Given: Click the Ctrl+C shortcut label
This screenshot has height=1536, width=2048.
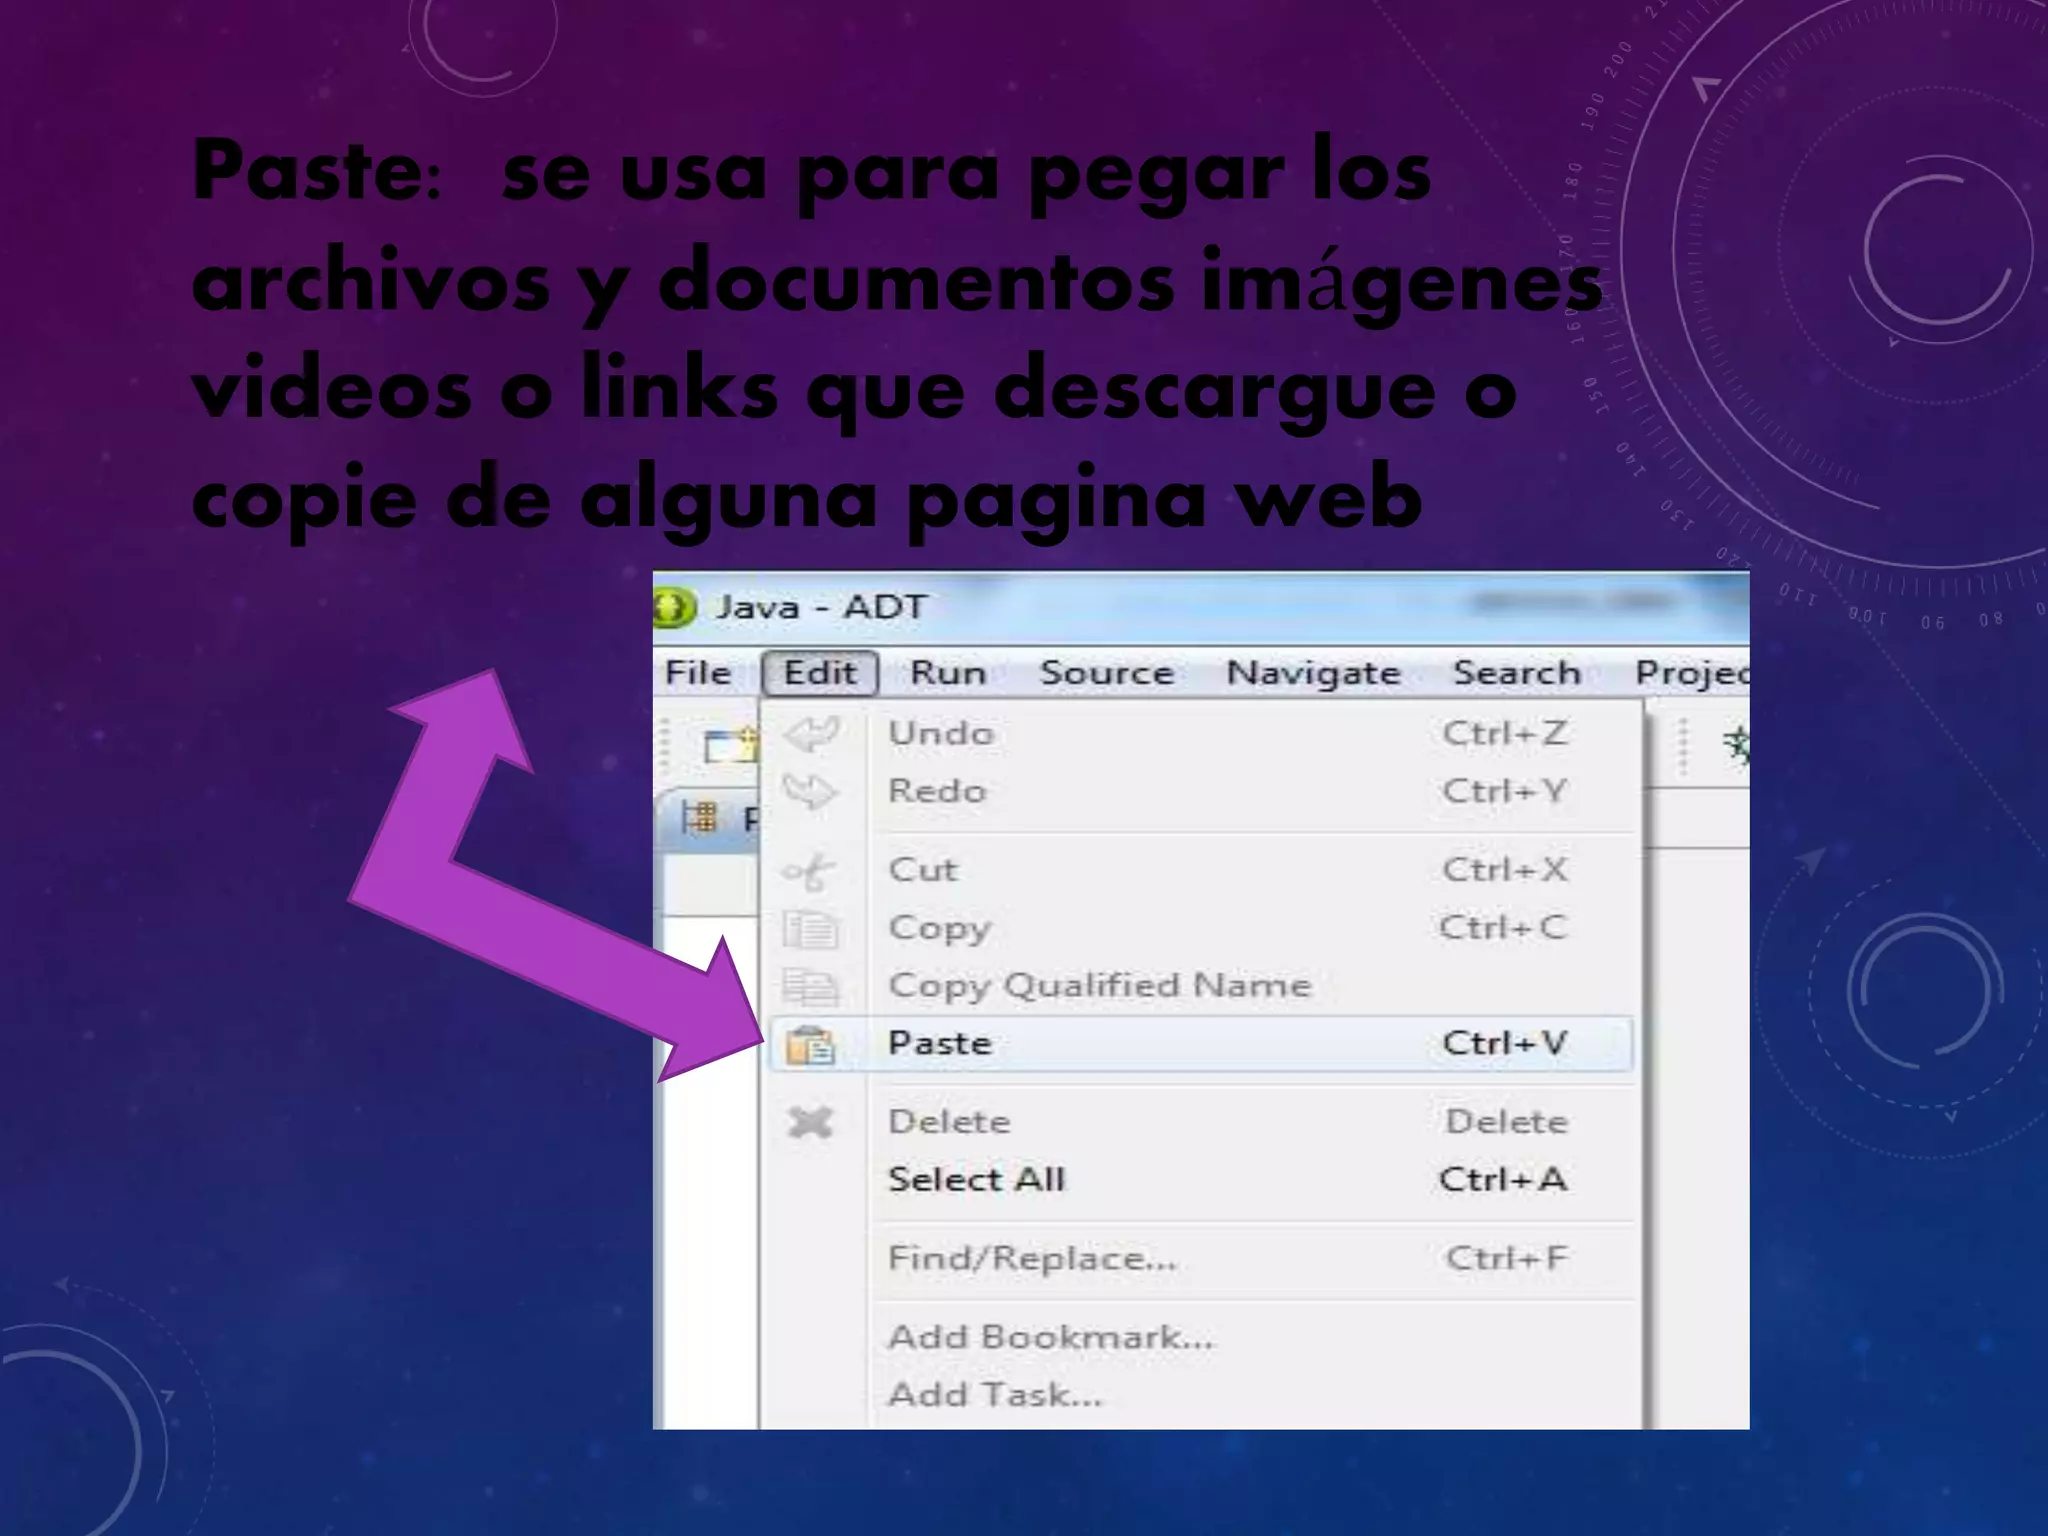Looking at the screenshot, I should [x=1502, y=927].
